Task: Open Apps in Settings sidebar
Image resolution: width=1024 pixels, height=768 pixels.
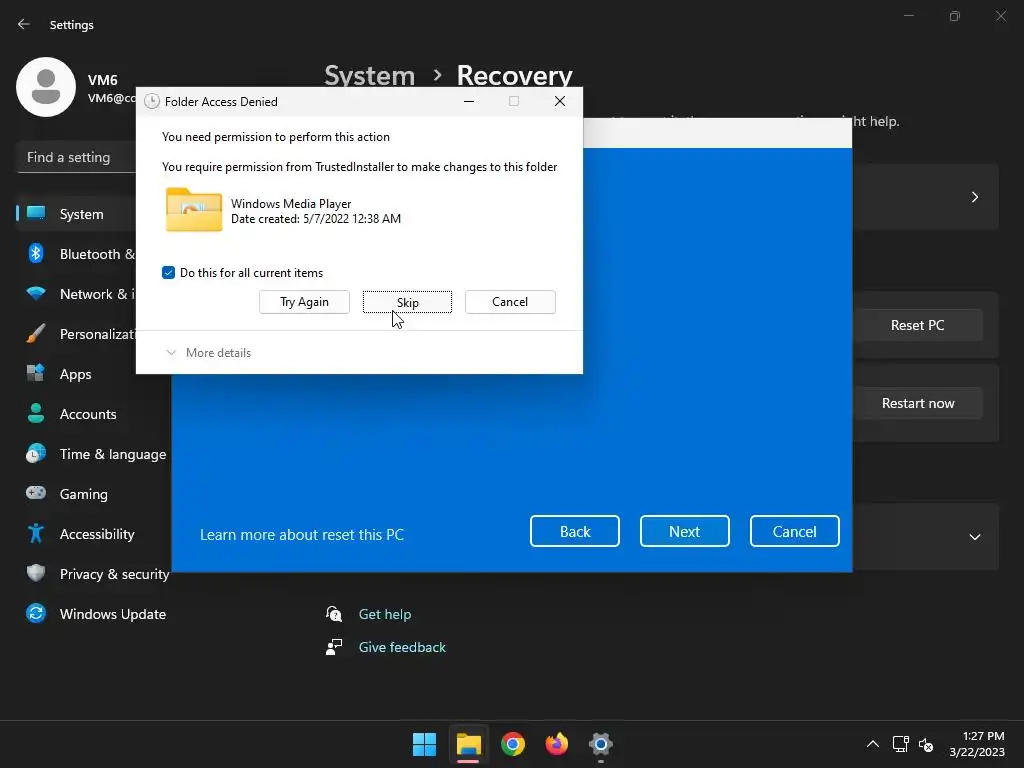Action: (75, 374)
